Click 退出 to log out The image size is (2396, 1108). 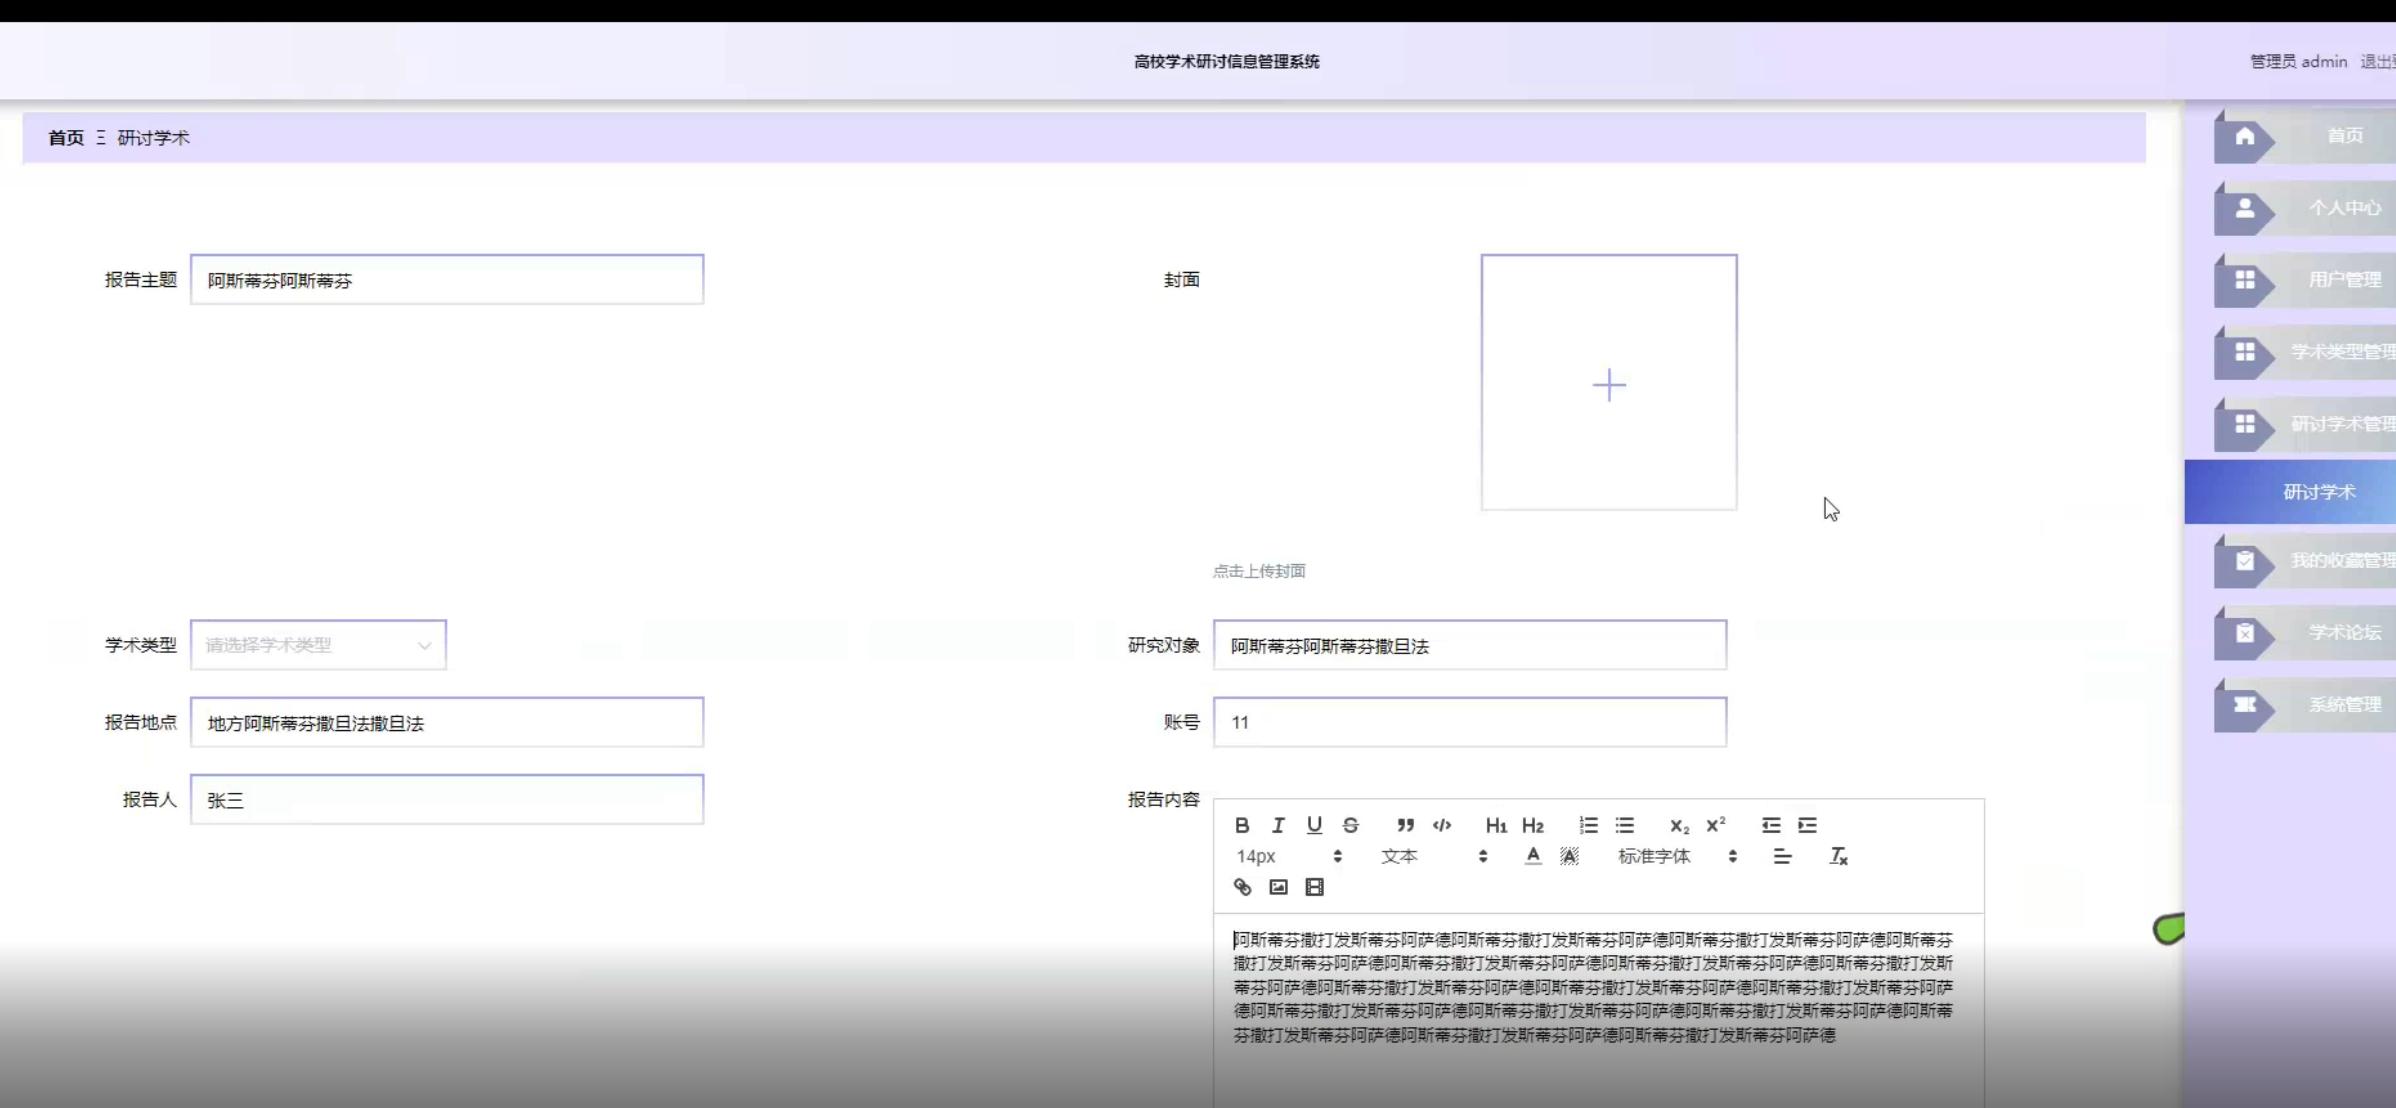tap(2374, 61)
